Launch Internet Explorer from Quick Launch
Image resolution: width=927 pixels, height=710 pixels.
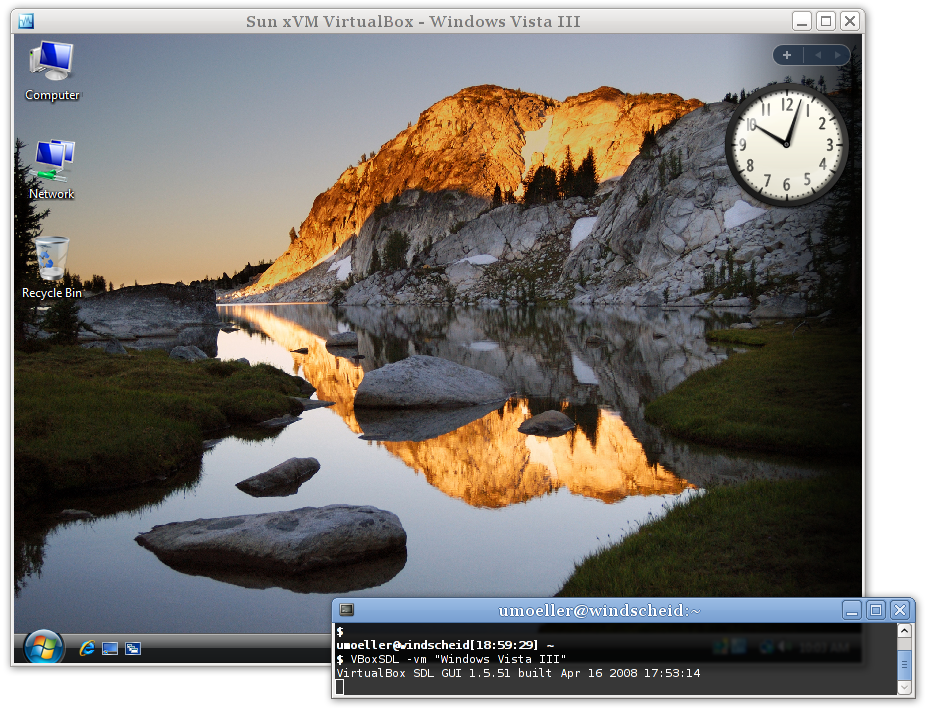[x=87, y=648]
